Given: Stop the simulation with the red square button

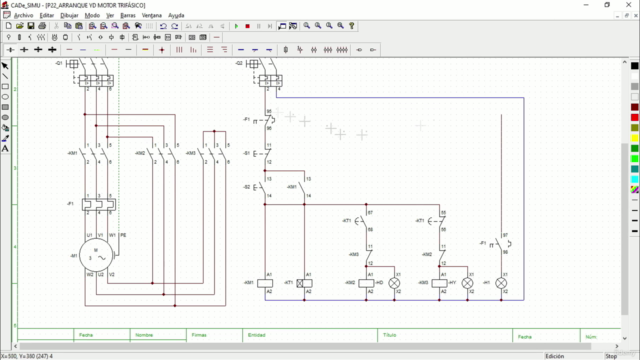Looking at the screenshot, I should 247,26.
